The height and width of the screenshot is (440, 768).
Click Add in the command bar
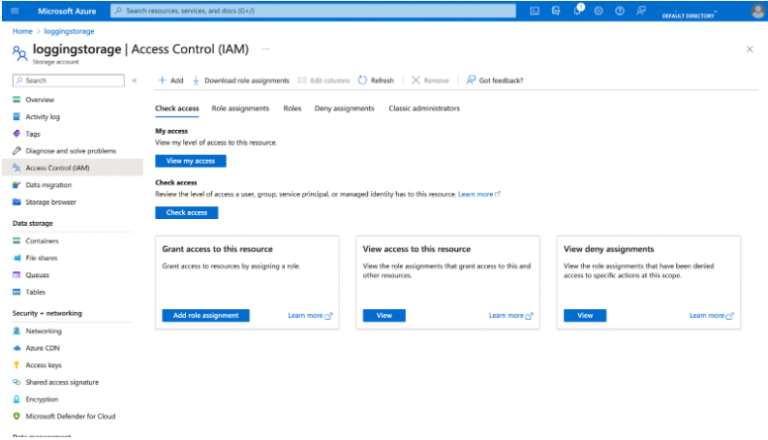170,80
